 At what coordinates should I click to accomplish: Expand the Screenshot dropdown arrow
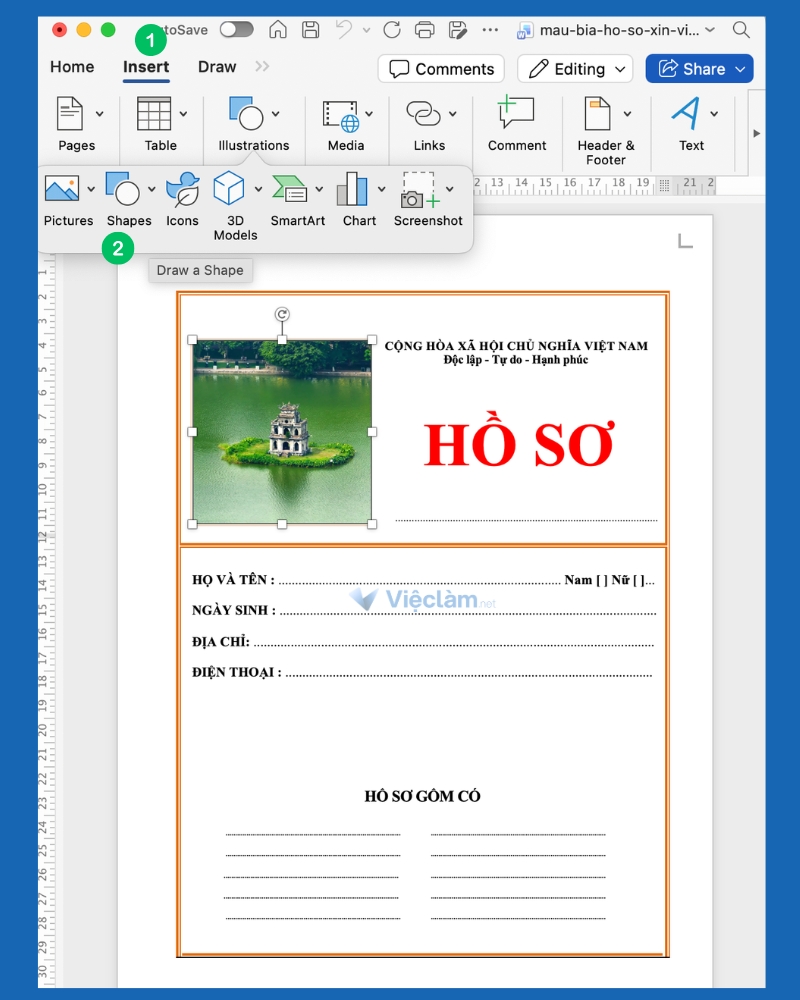point(449,188)
